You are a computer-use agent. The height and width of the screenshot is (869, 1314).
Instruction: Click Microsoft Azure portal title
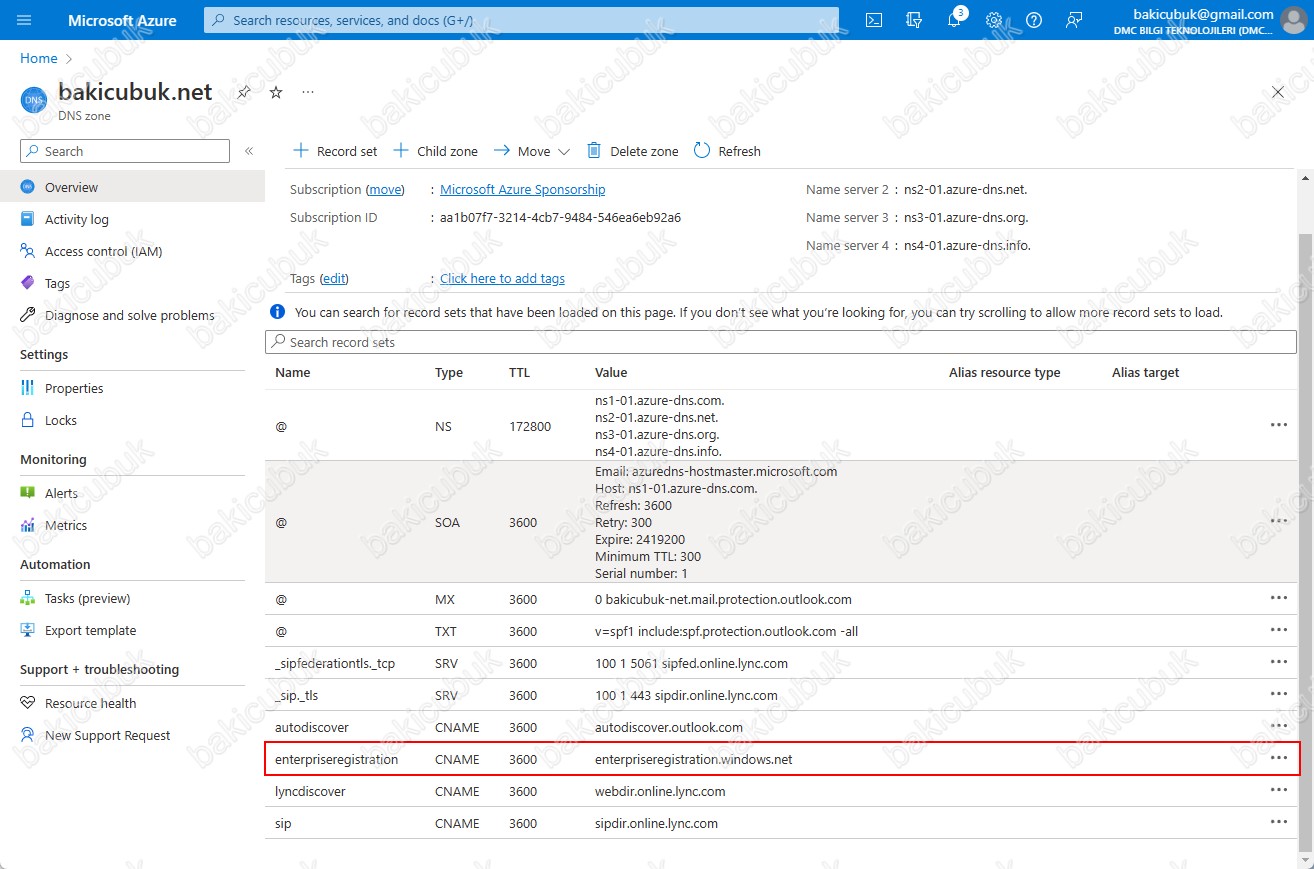click(x=122, y=20)
